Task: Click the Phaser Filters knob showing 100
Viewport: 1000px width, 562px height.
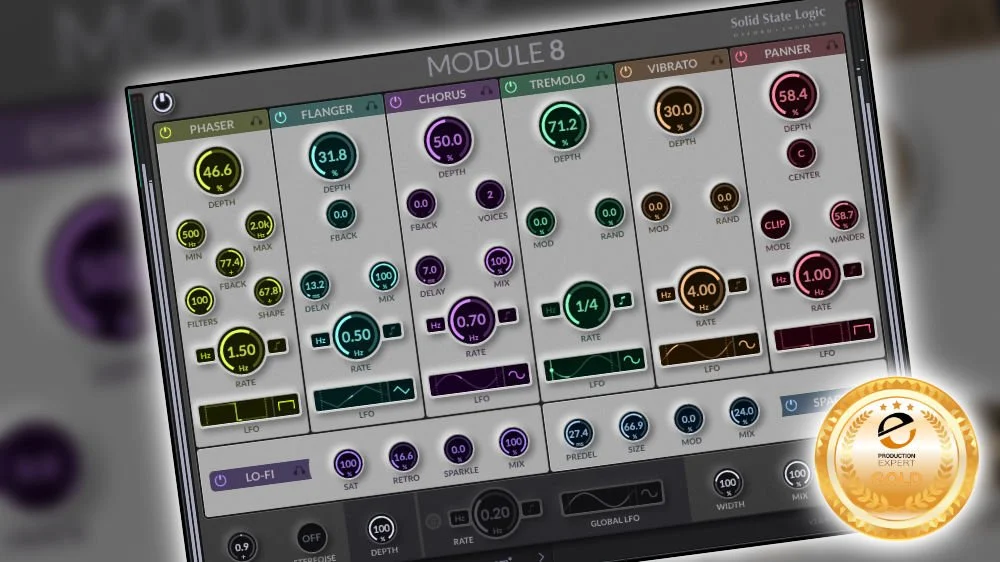Action: tap(200, 300)
